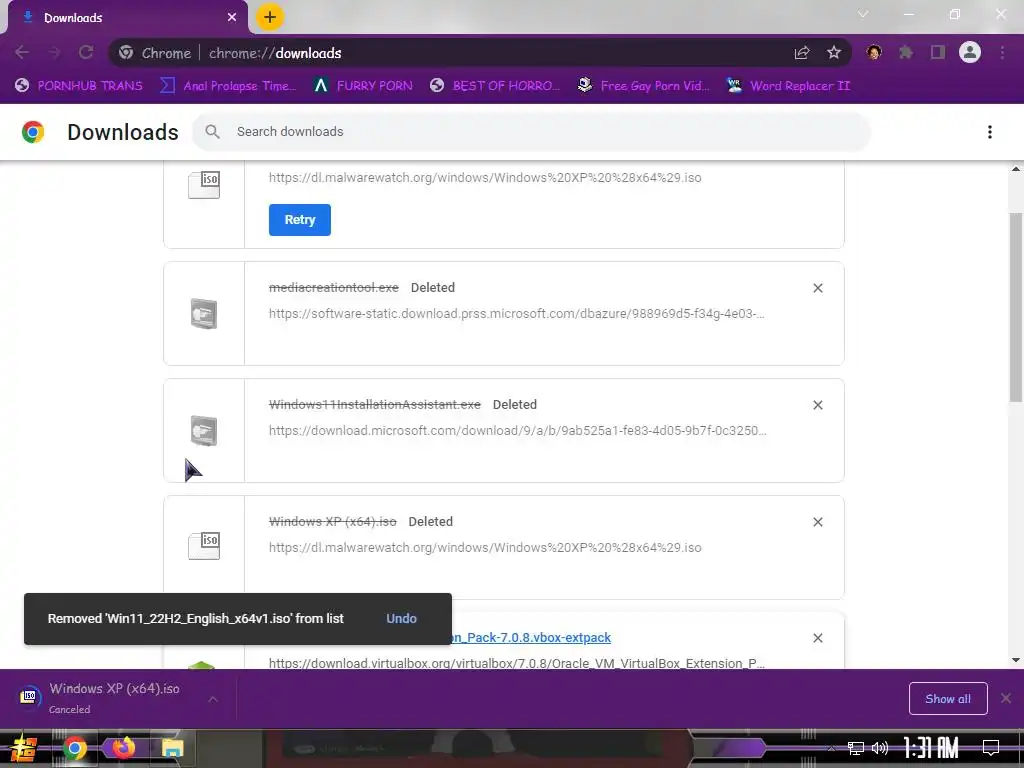The height and width of the screenshot is (768, 1024).
Task: Open the volume control in system tray
Action: click(880, 748)
